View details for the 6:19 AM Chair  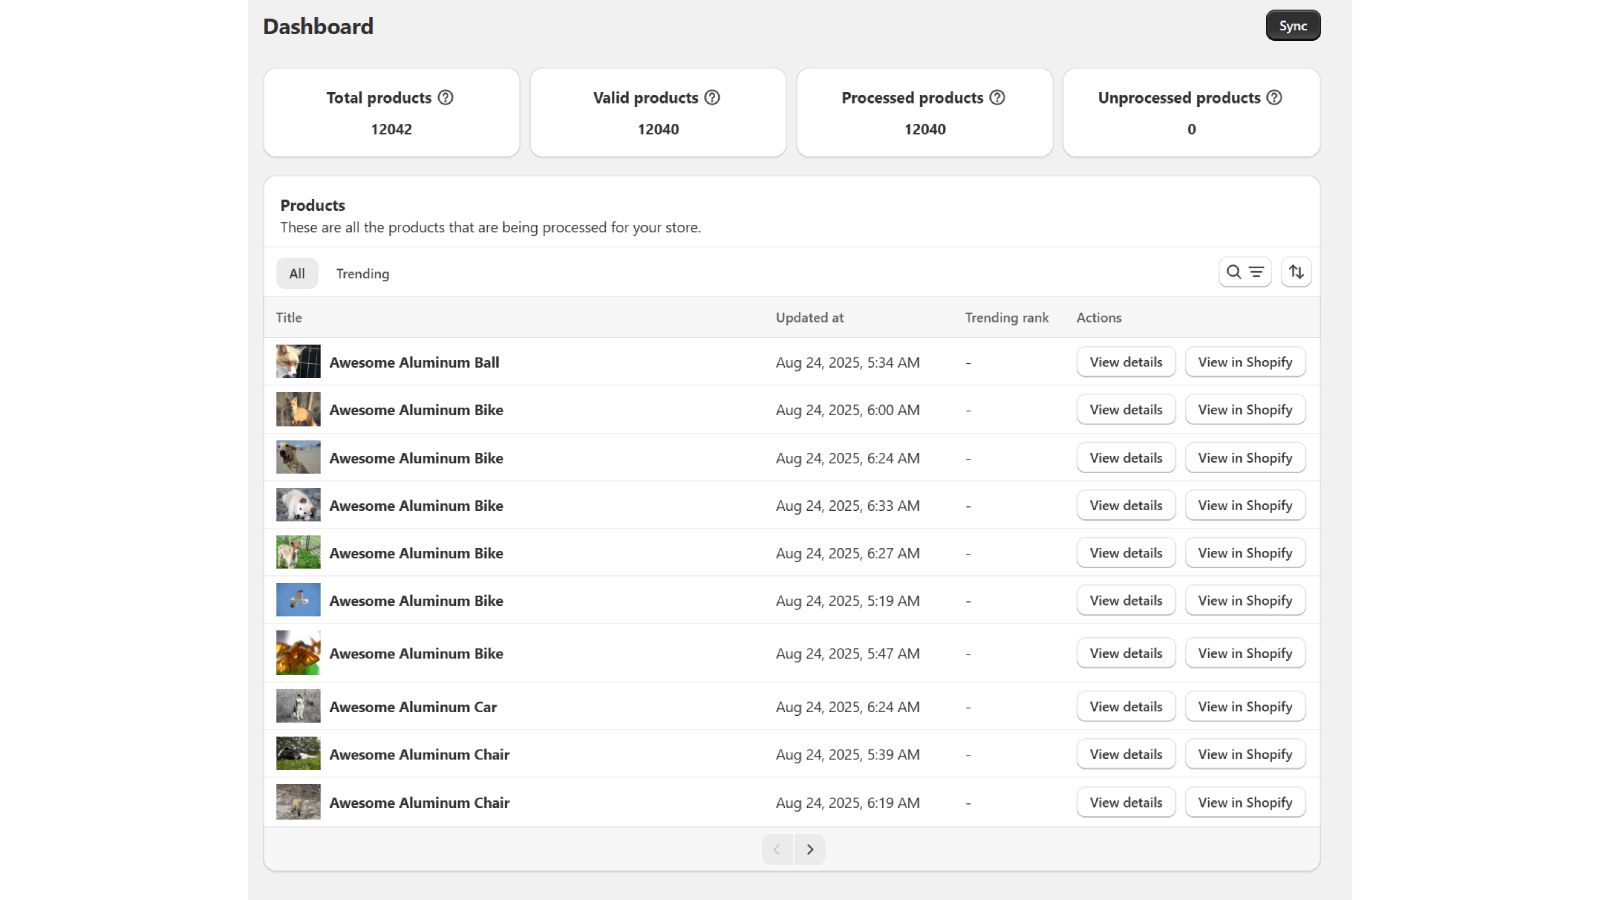tap(1125, 803)
